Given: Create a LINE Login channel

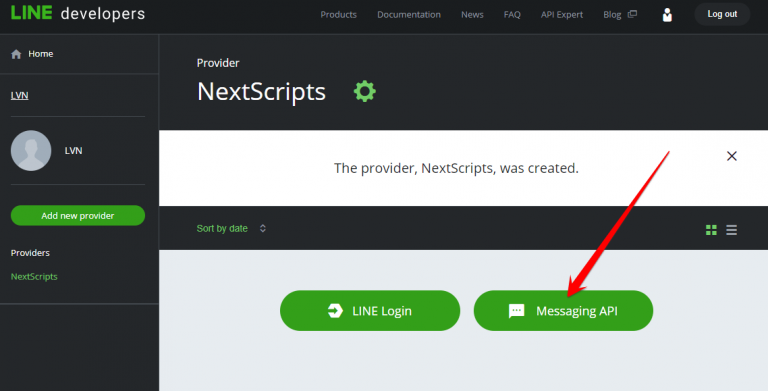Looking at the screenshot, I should click(370, 311).
